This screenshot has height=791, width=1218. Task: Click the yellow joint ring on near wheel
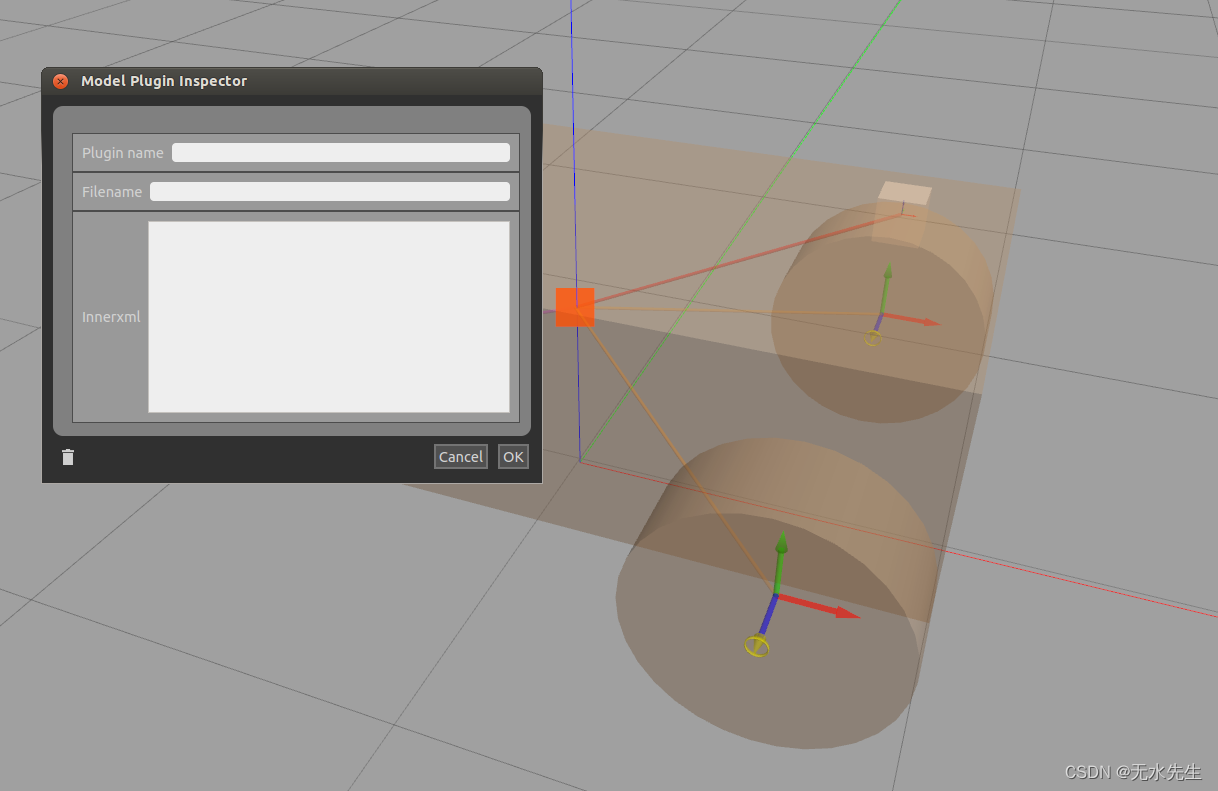pos(757,646)
